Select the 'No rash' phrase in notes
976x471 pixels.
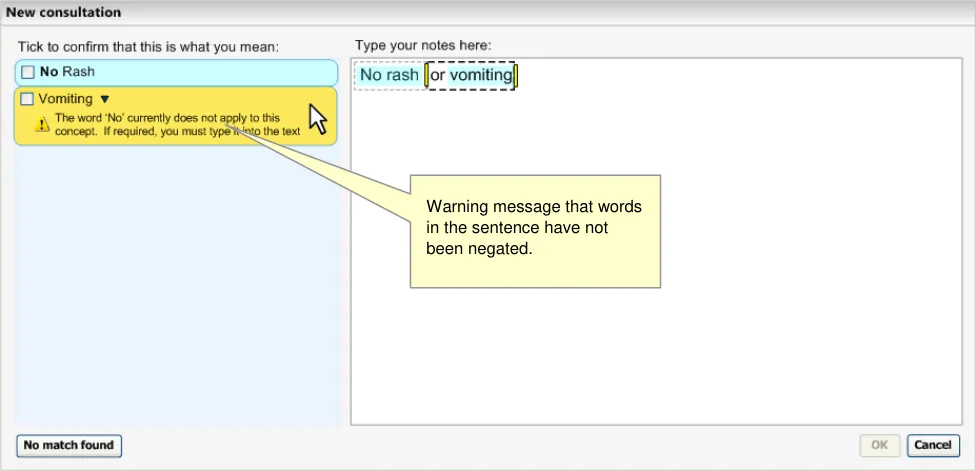[x=389, y=75]
